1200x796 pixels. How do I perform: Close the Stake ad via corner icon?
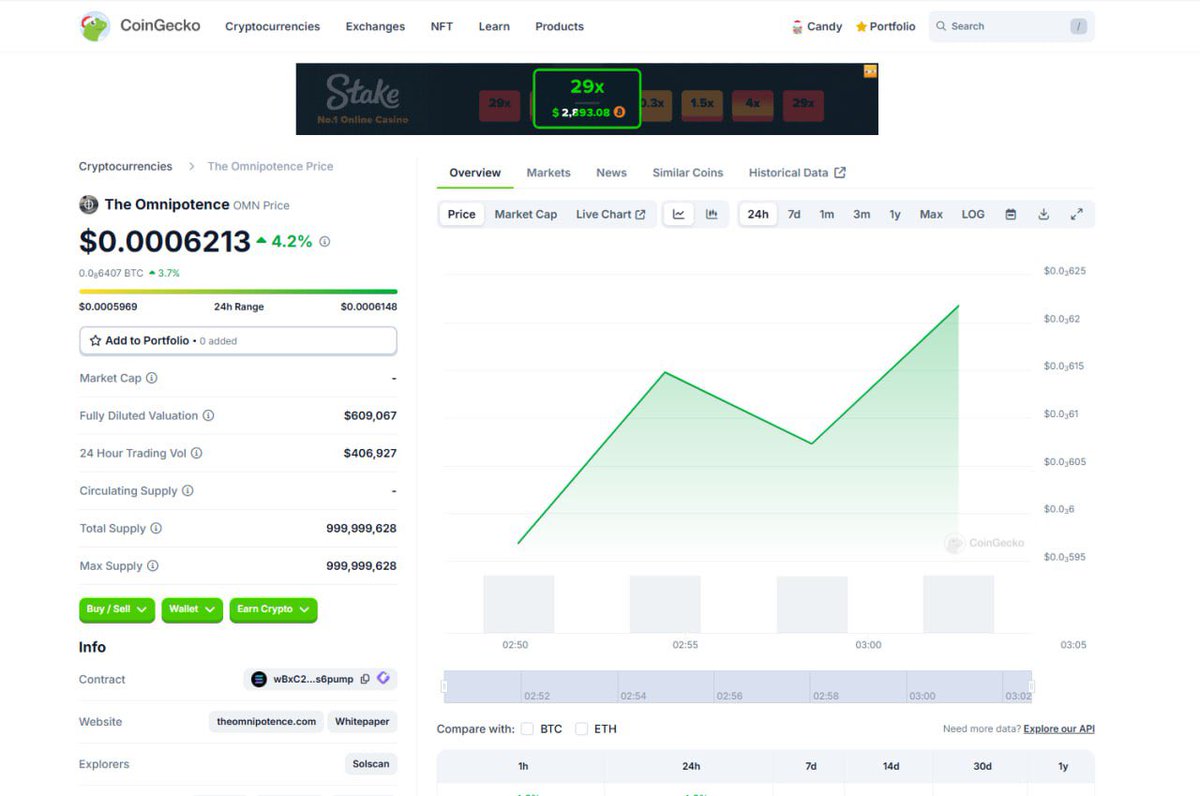coord(870,71)
